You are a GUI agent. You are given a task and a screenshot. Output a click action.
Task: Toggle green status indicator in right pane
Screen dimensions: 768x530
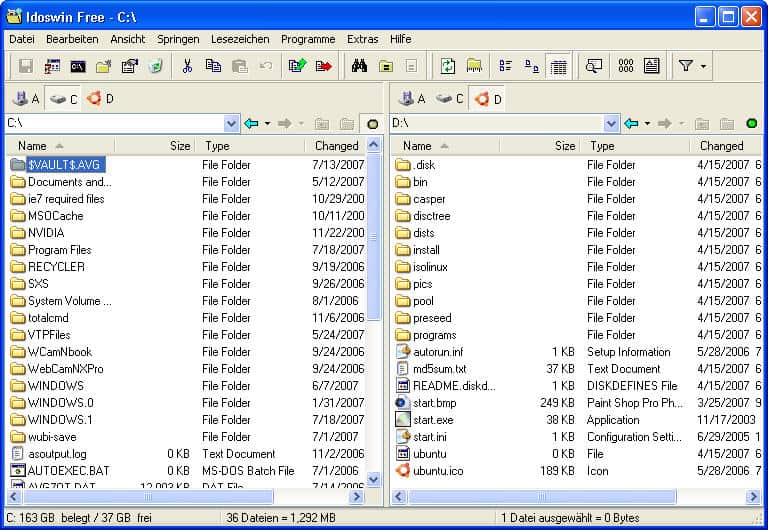click(x=752, y=123)
